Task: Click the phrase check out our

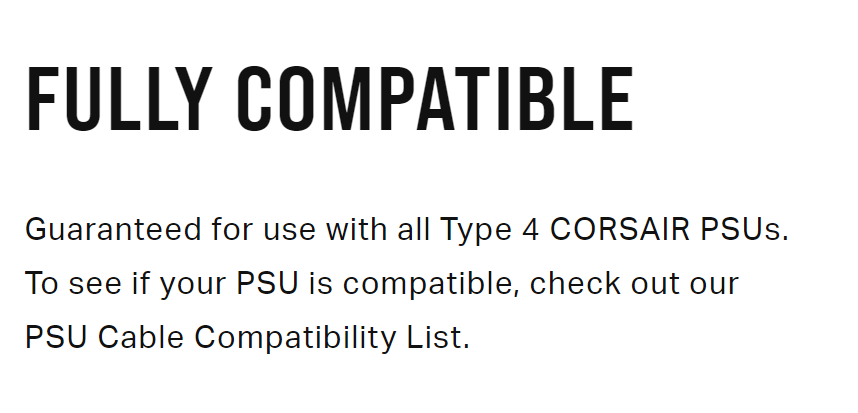Action: [634, 283]
